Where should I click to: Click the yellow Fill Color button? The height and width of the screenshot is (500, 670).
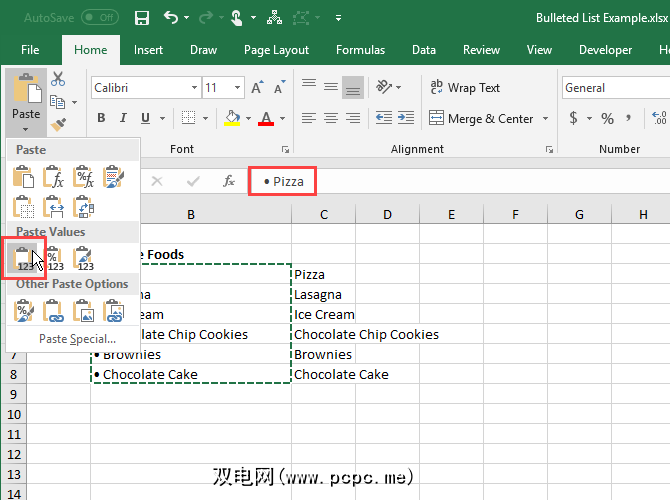click(x=232, y=118)
